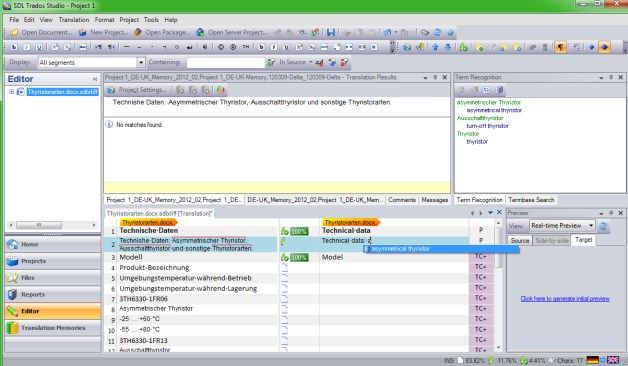Click the Undo arrow icon in top toolbar
628x366 pixels.
tap(387, 32)
